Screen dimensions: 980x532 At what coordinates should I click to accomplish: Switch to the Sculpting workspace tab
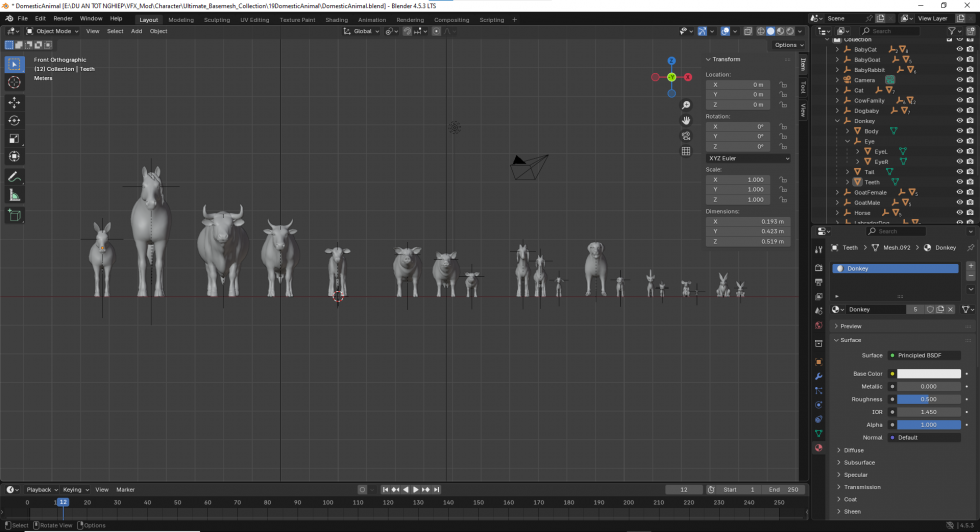(x=216, y=19)
